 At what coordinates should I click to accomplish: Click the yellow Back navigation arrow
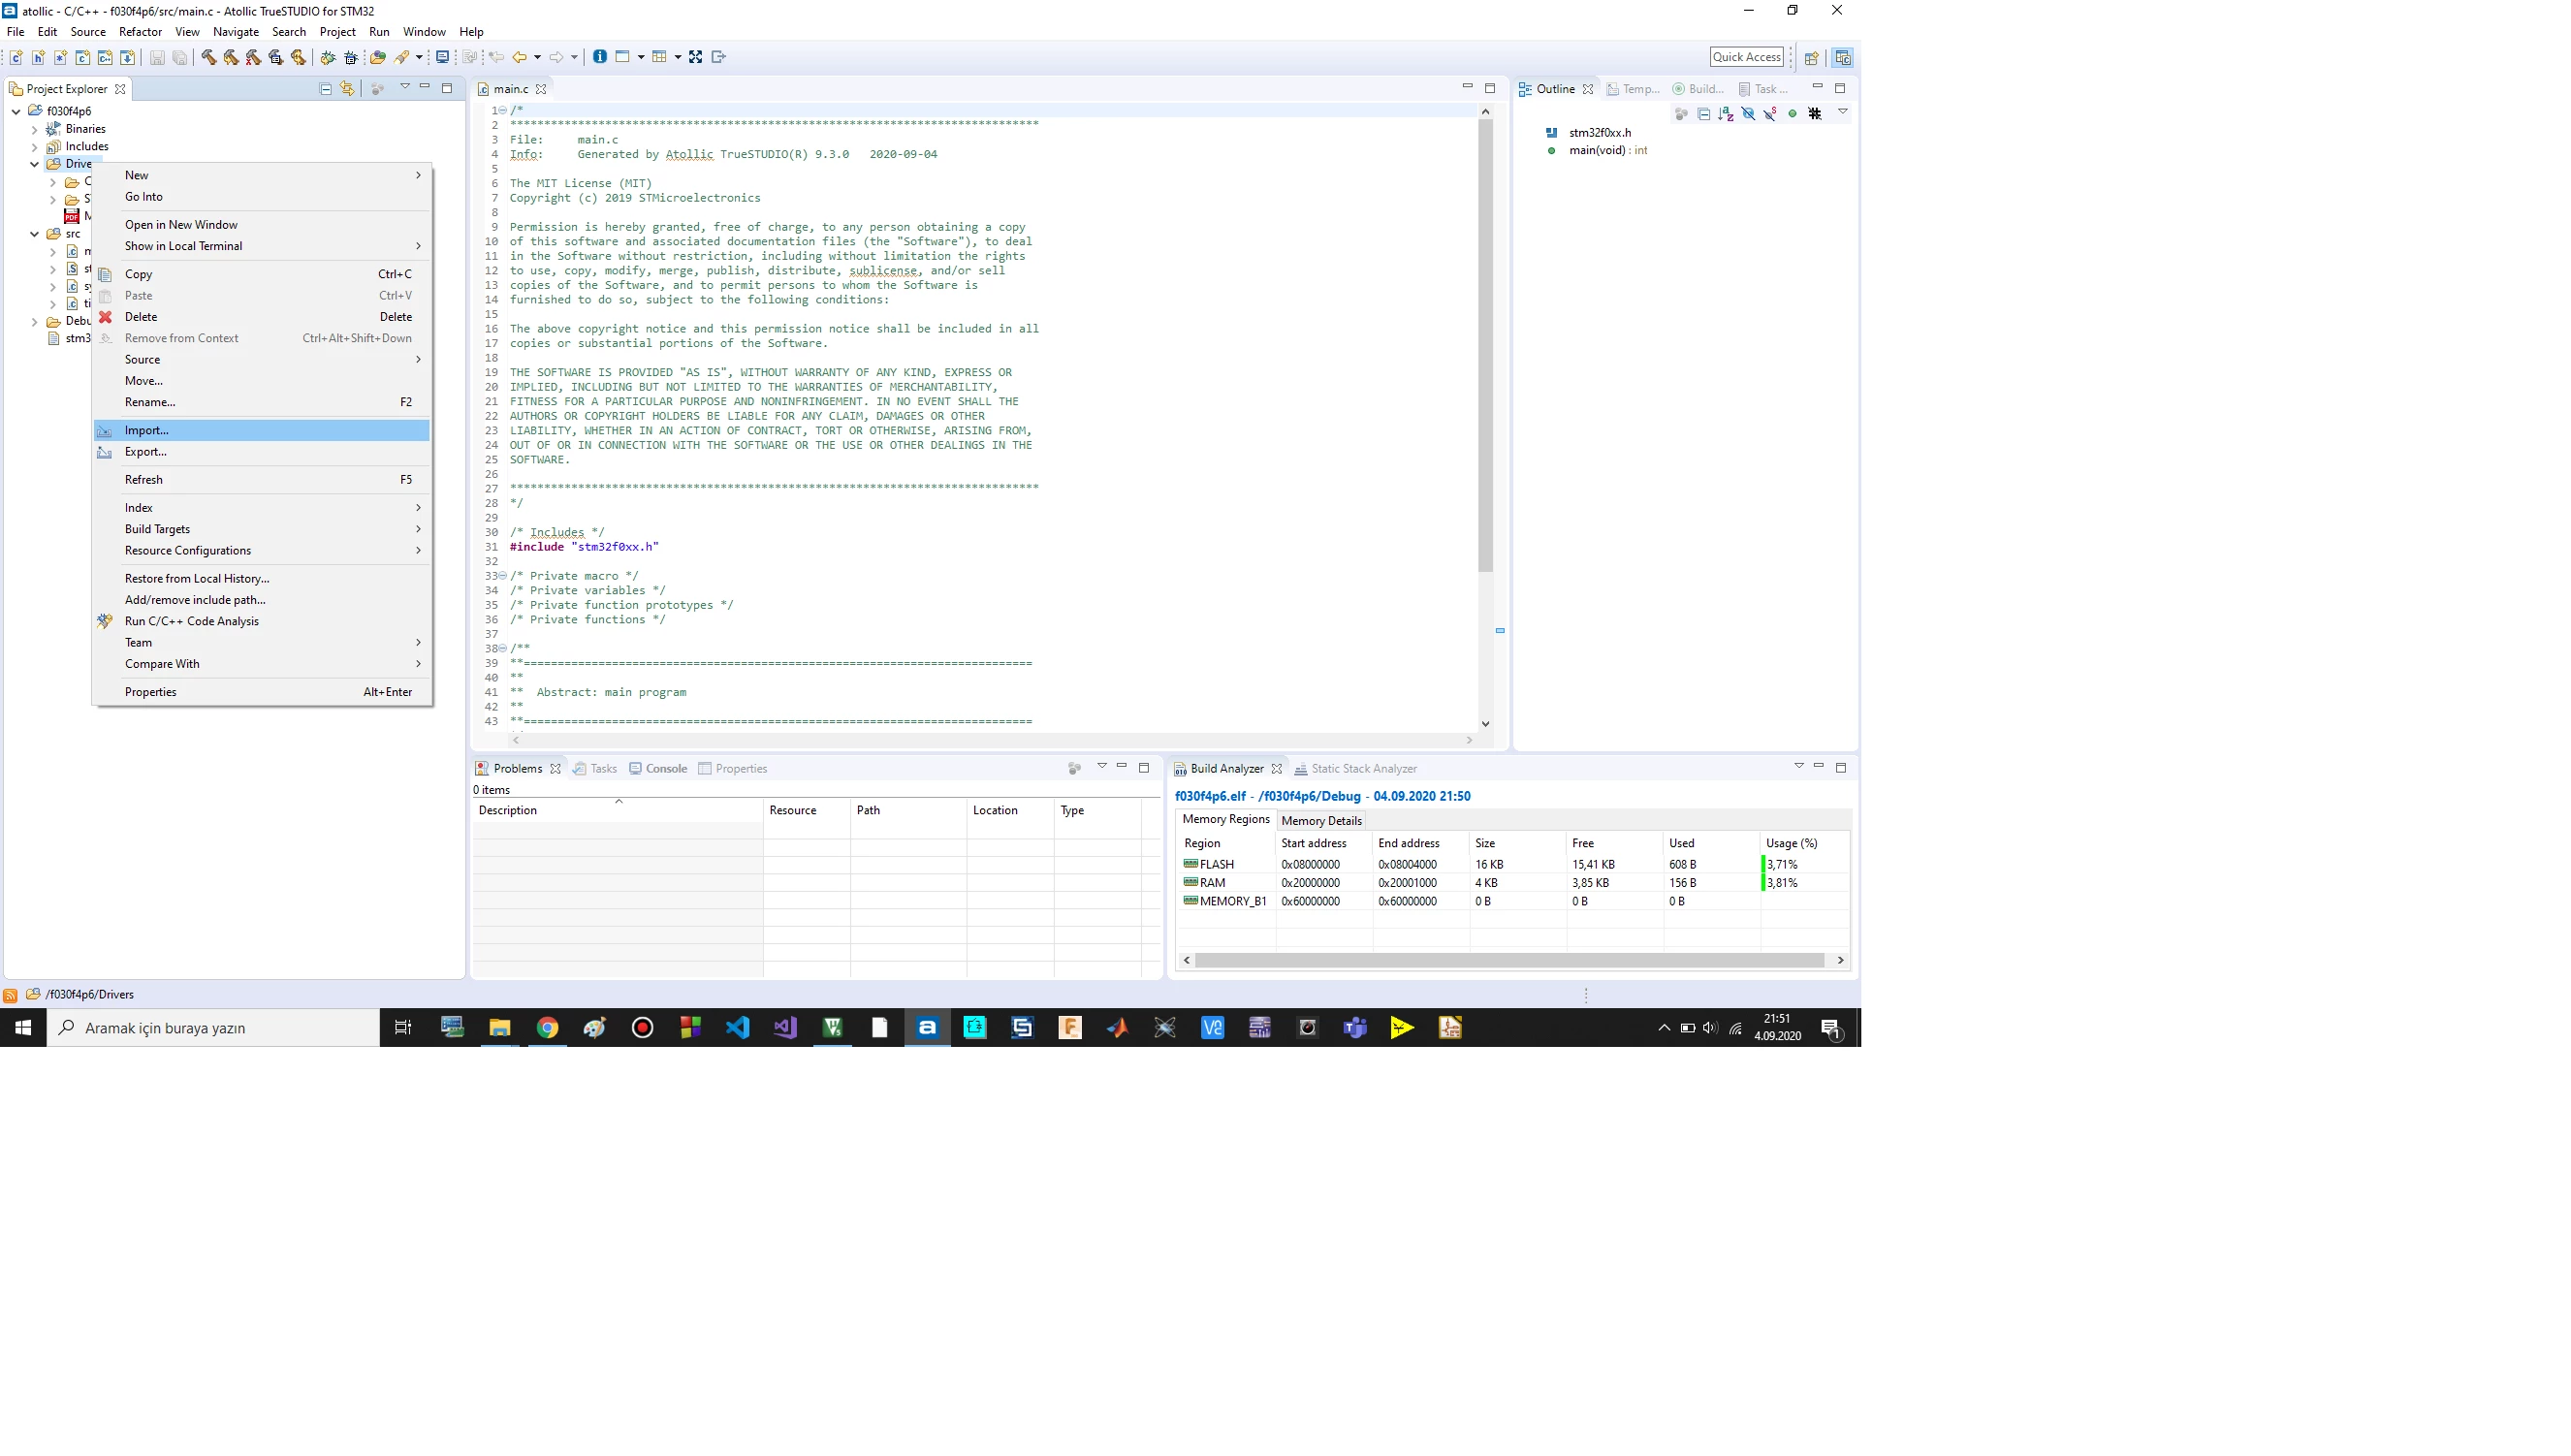coord(520,57)
